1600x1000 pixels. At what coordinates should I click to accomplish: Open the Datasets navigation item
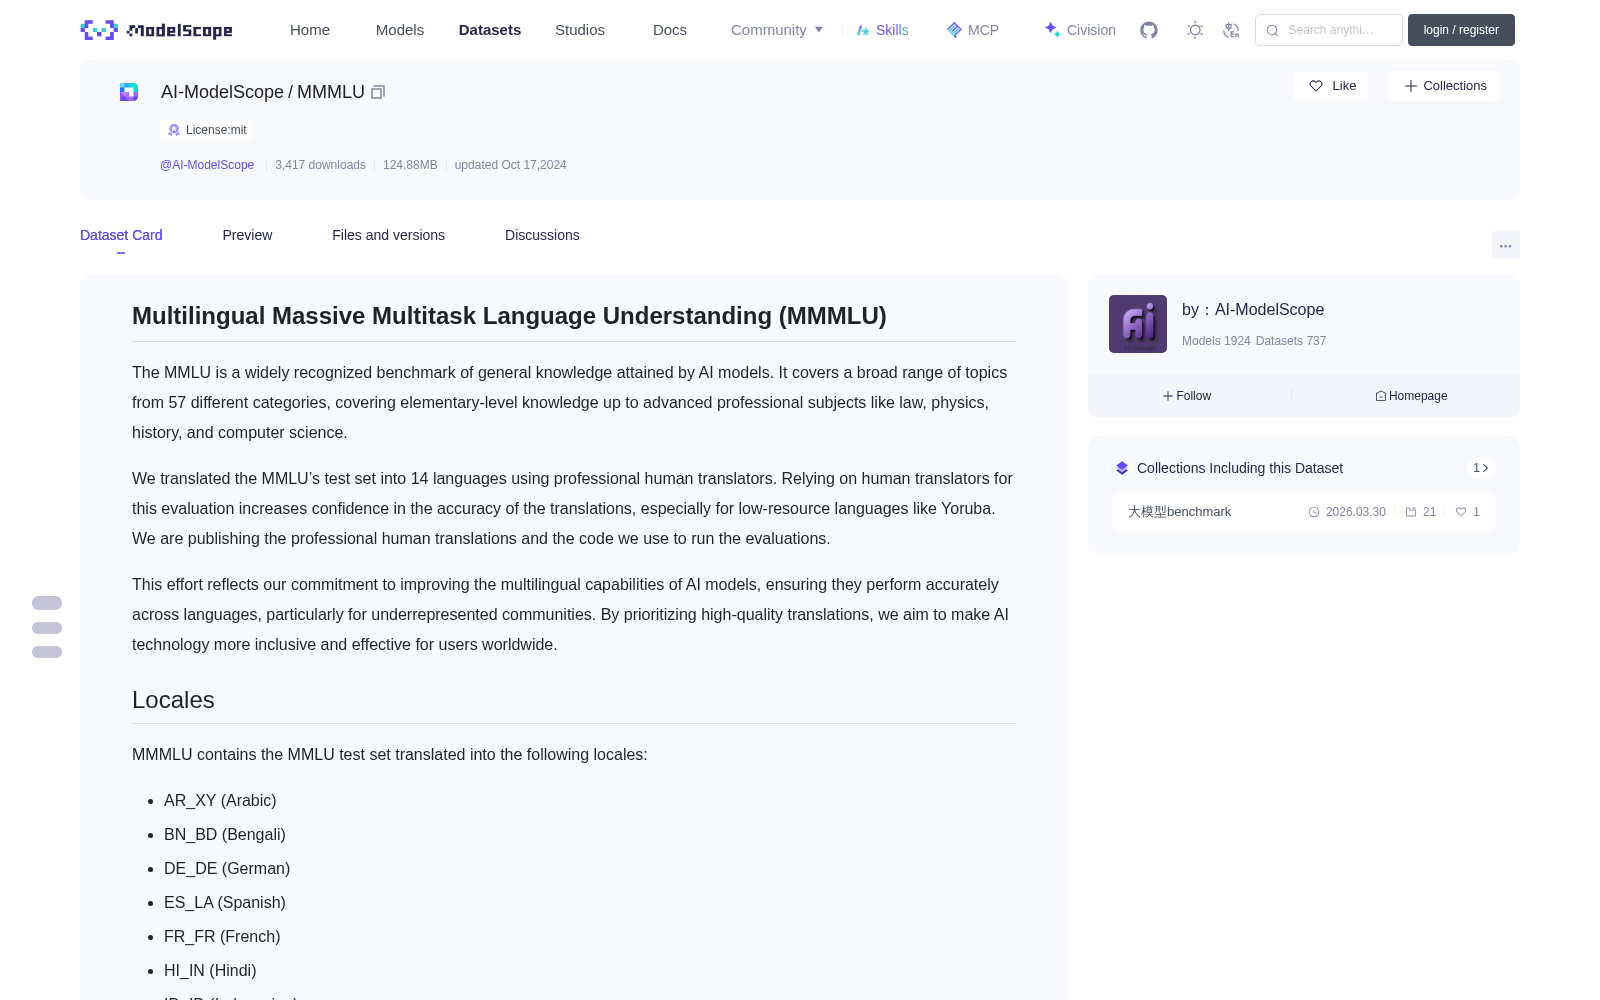tap(490, 30)
